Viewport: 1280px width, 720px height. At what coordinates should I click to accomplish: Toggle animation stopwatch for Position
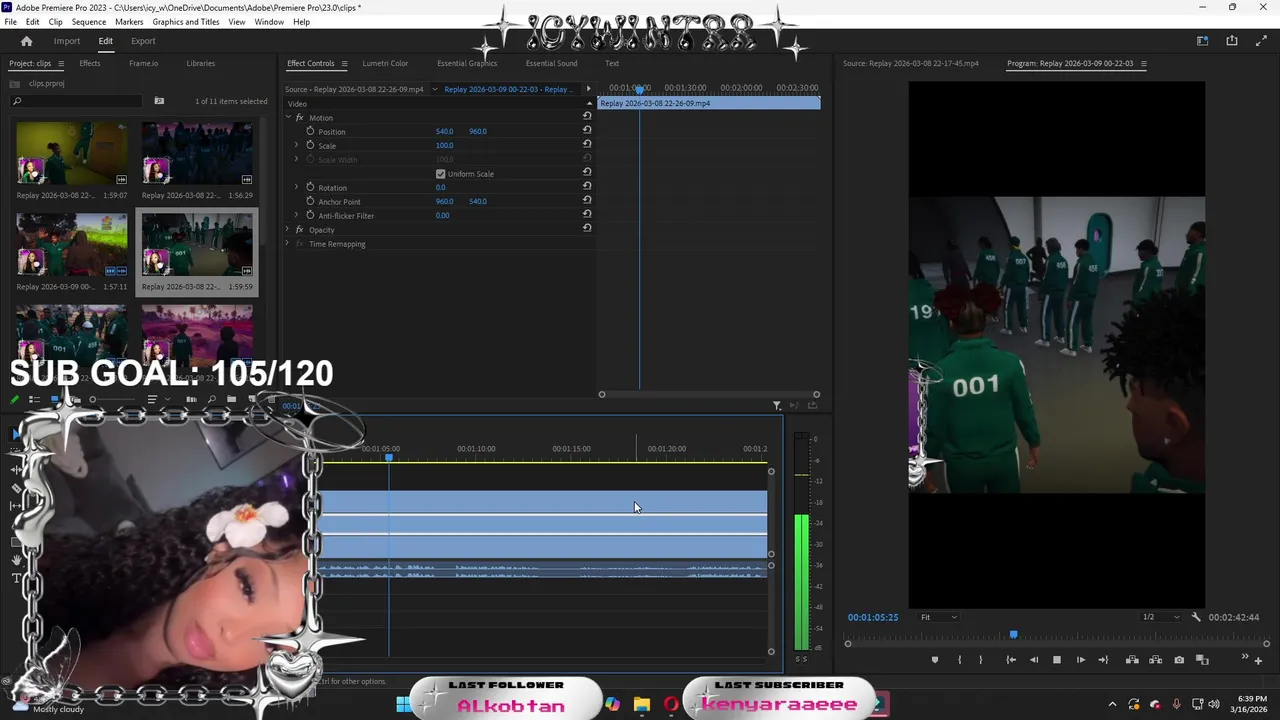[310, 131]
